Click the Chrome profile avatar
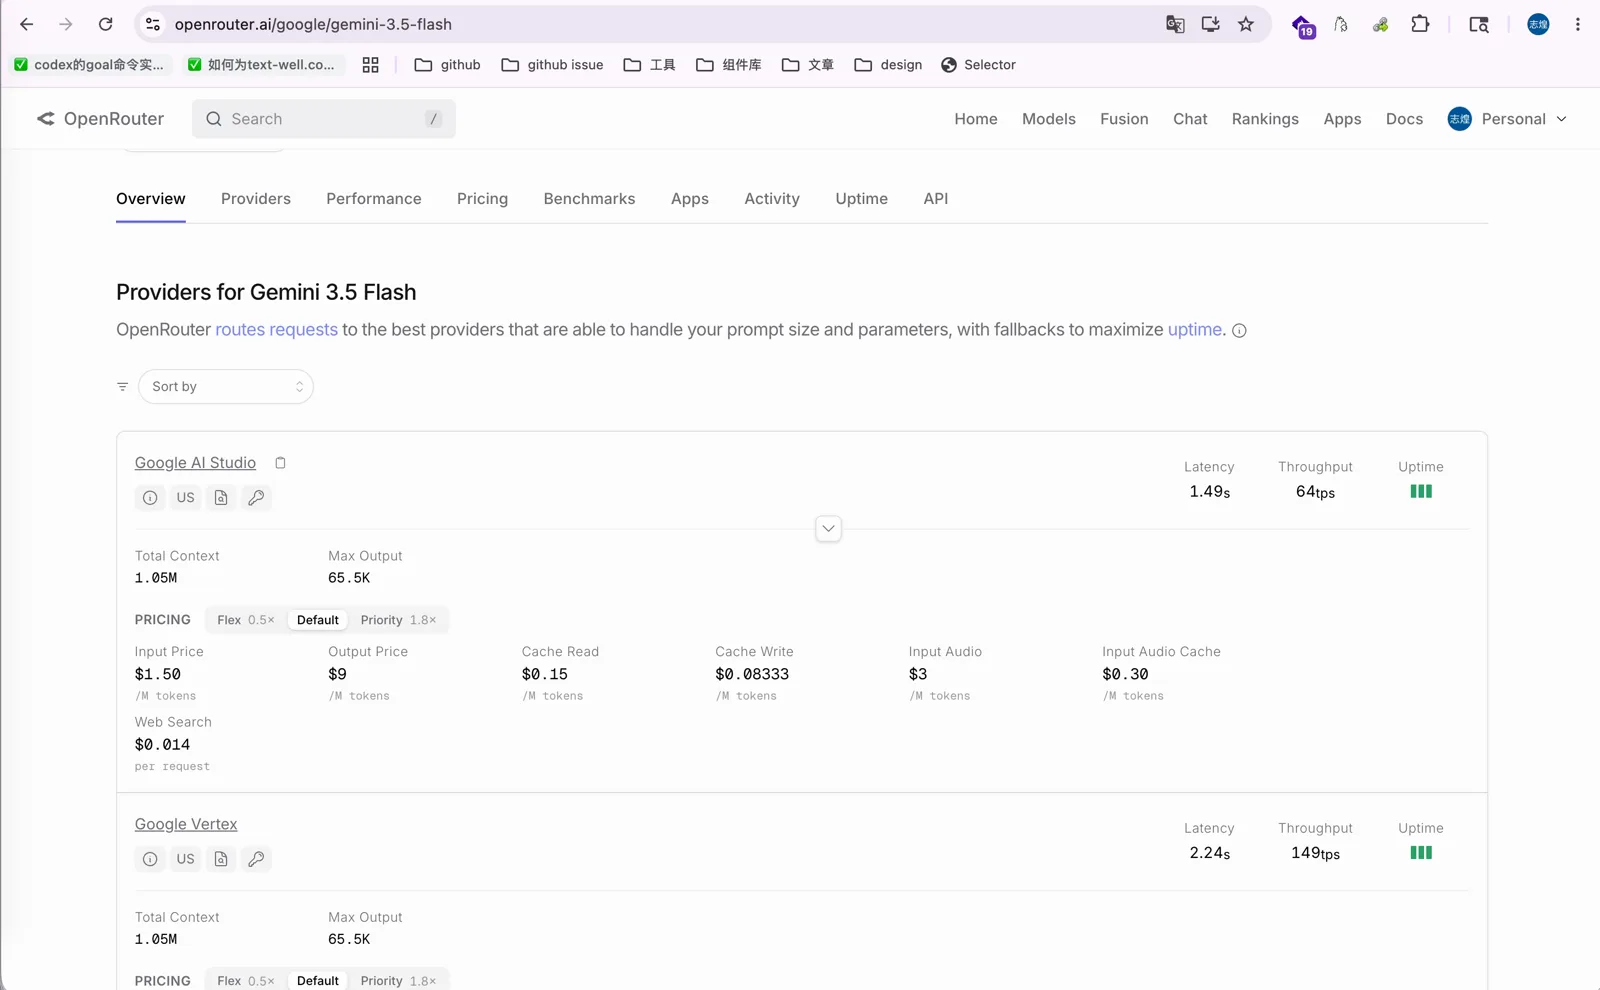This screenshot has height=990, width=1600. point(1538,24)
